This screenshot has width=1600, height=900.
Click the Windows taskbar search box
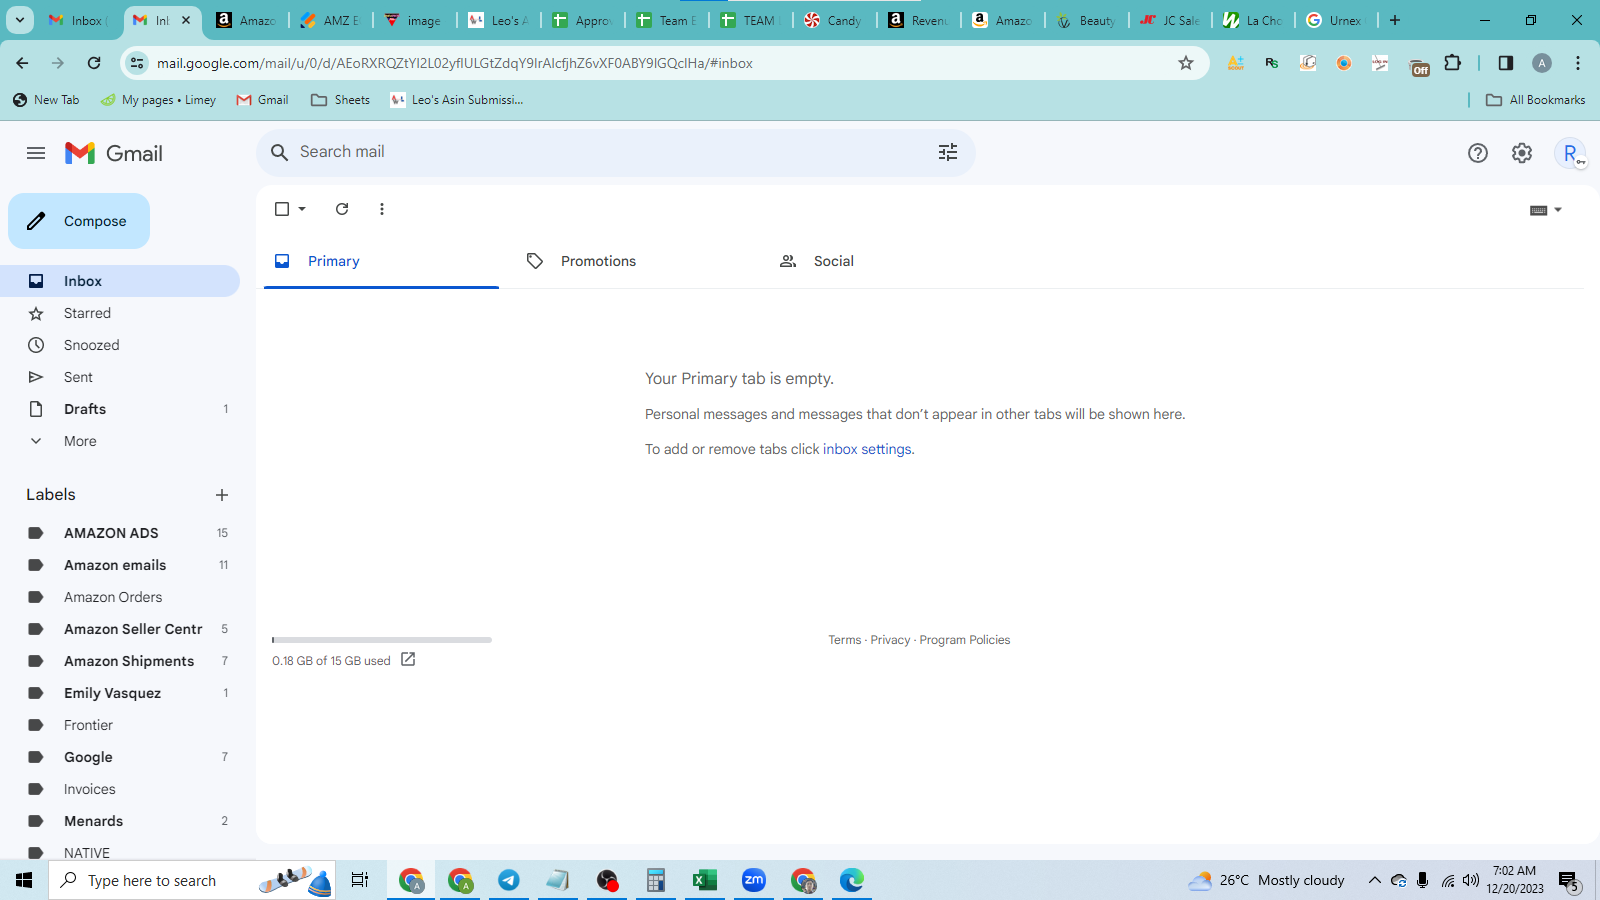pyautogui.click(x=192, y=880)
